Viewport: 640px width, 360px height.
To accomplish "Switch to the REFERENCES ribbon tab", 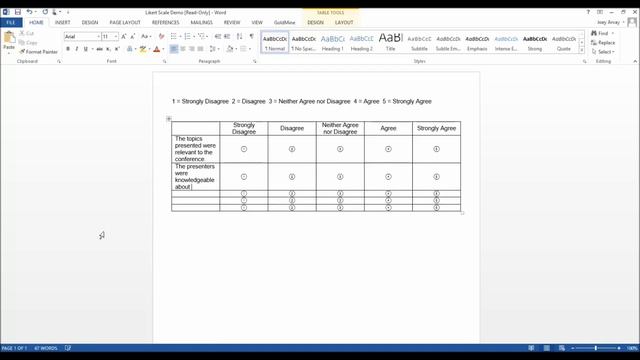I will 165,22.
